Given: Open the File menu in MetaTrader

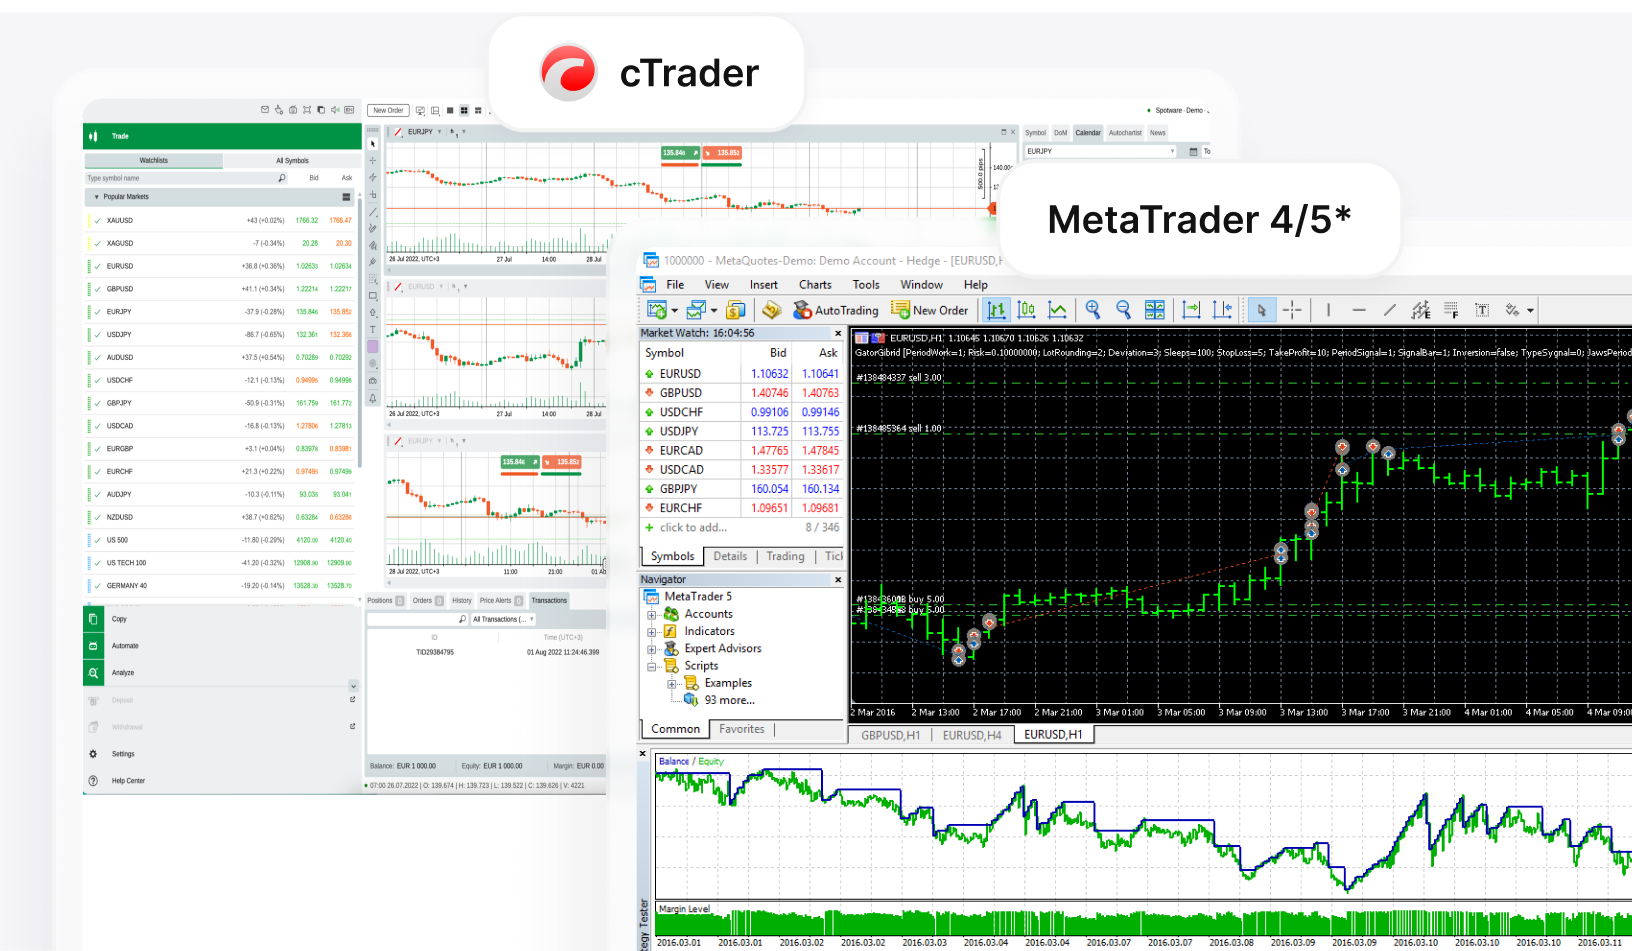Looking at the screenshot, I should click(675, 285).
